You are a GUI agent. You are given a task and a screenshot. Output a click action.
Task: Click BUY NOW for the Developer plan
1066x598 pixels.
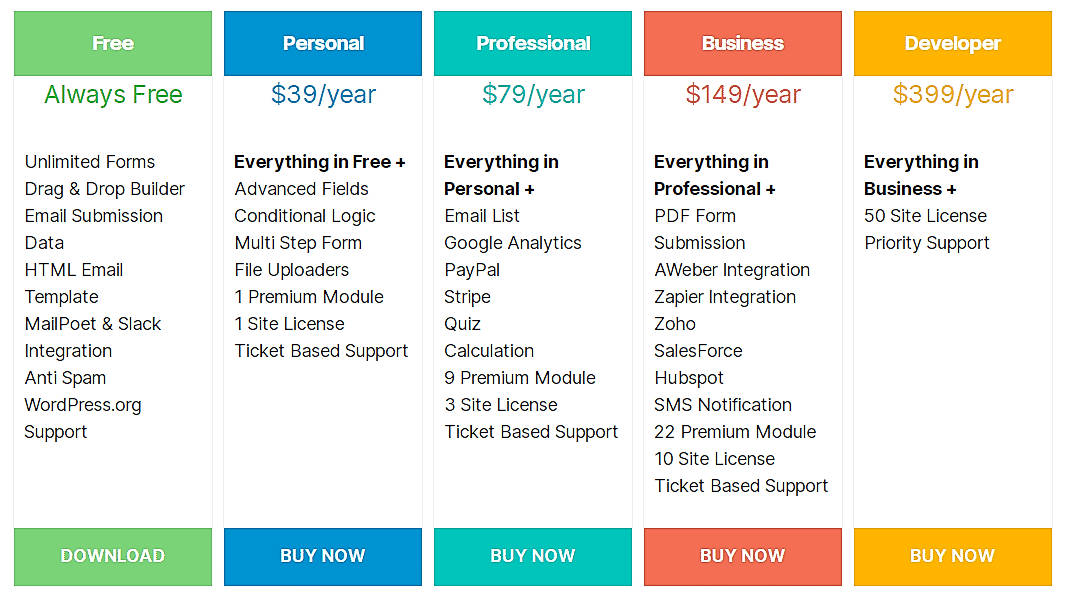[x=952, y=556]
